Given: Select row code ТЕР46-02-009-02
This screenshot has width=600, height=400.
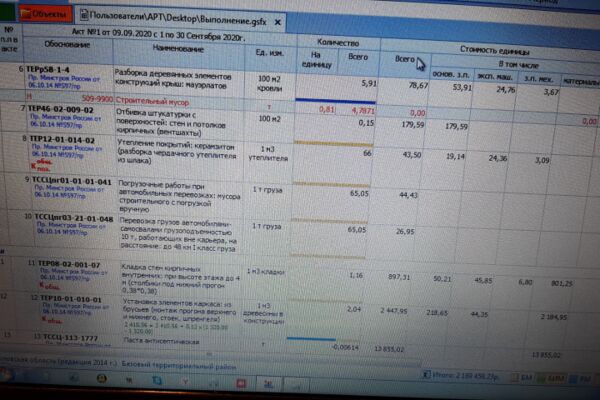Looking at the screenshot, I should (60, 110).
